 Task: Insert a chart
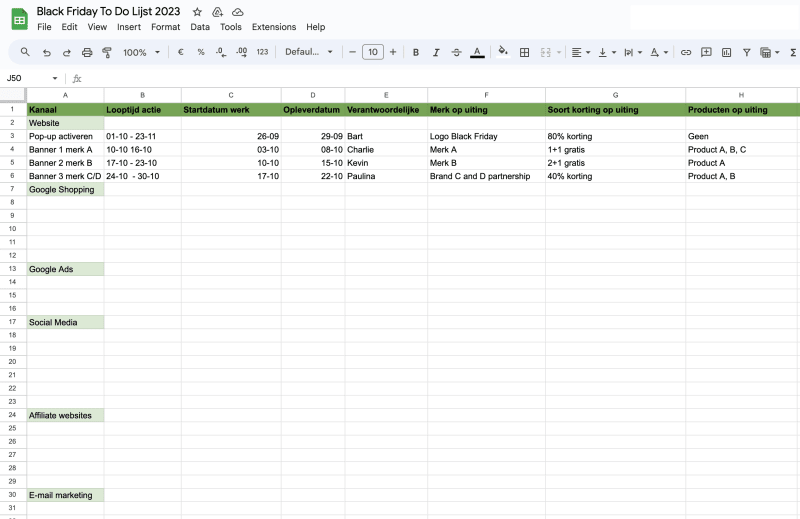coord(727,52)
